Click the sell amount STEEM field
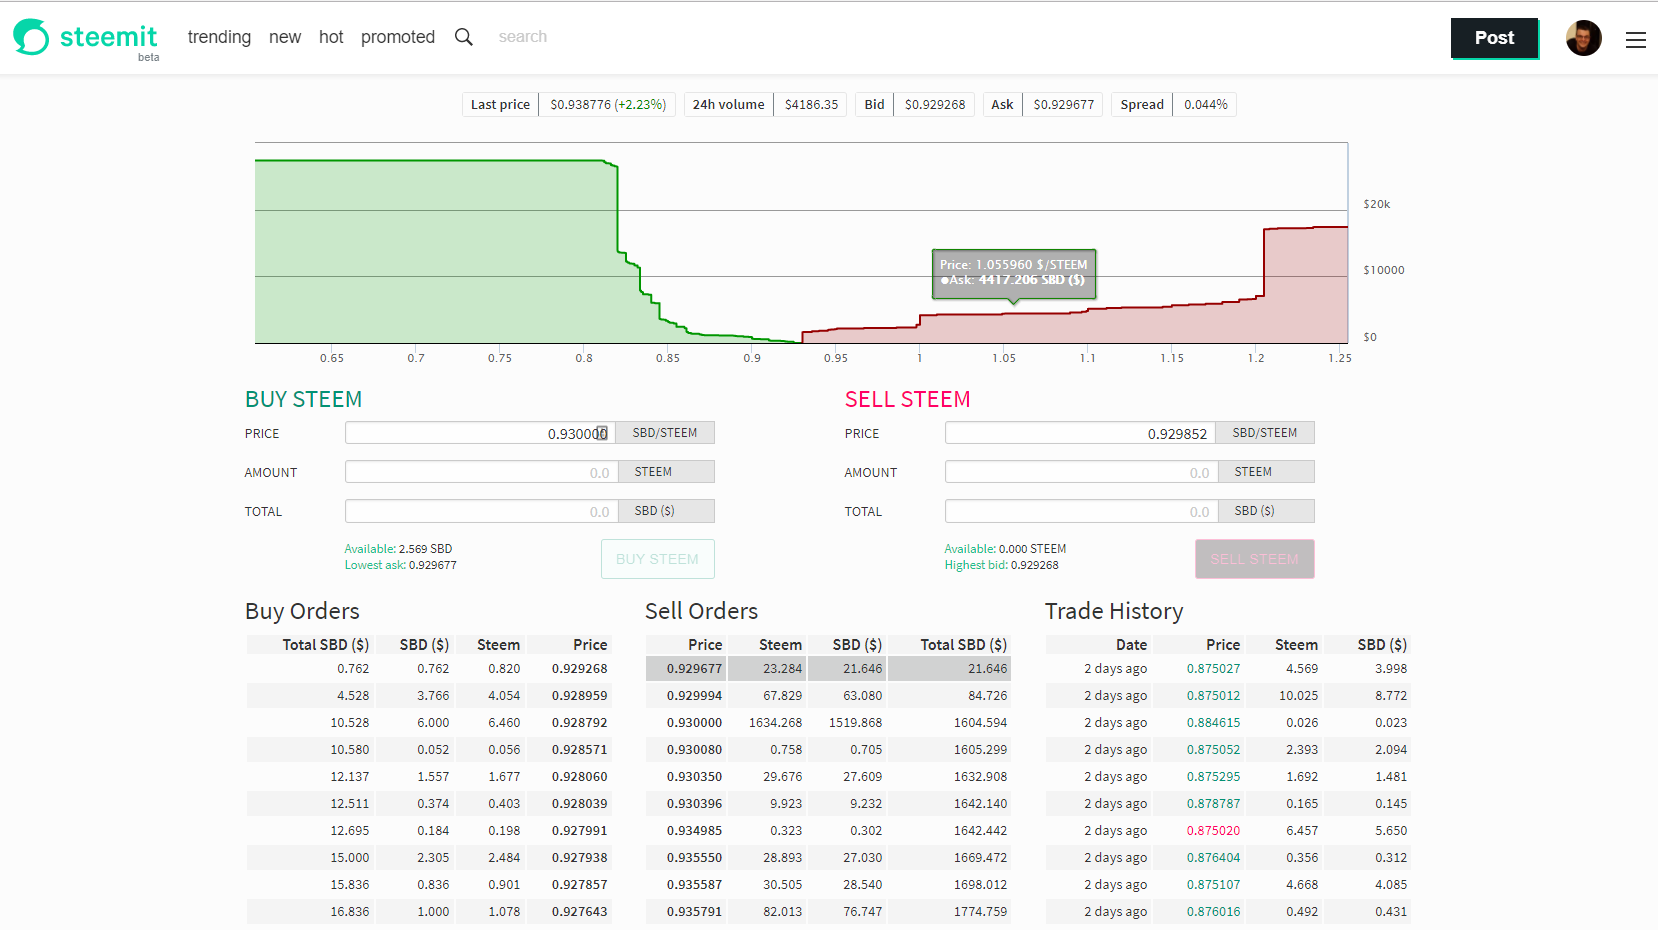 tap(1080, 472)
